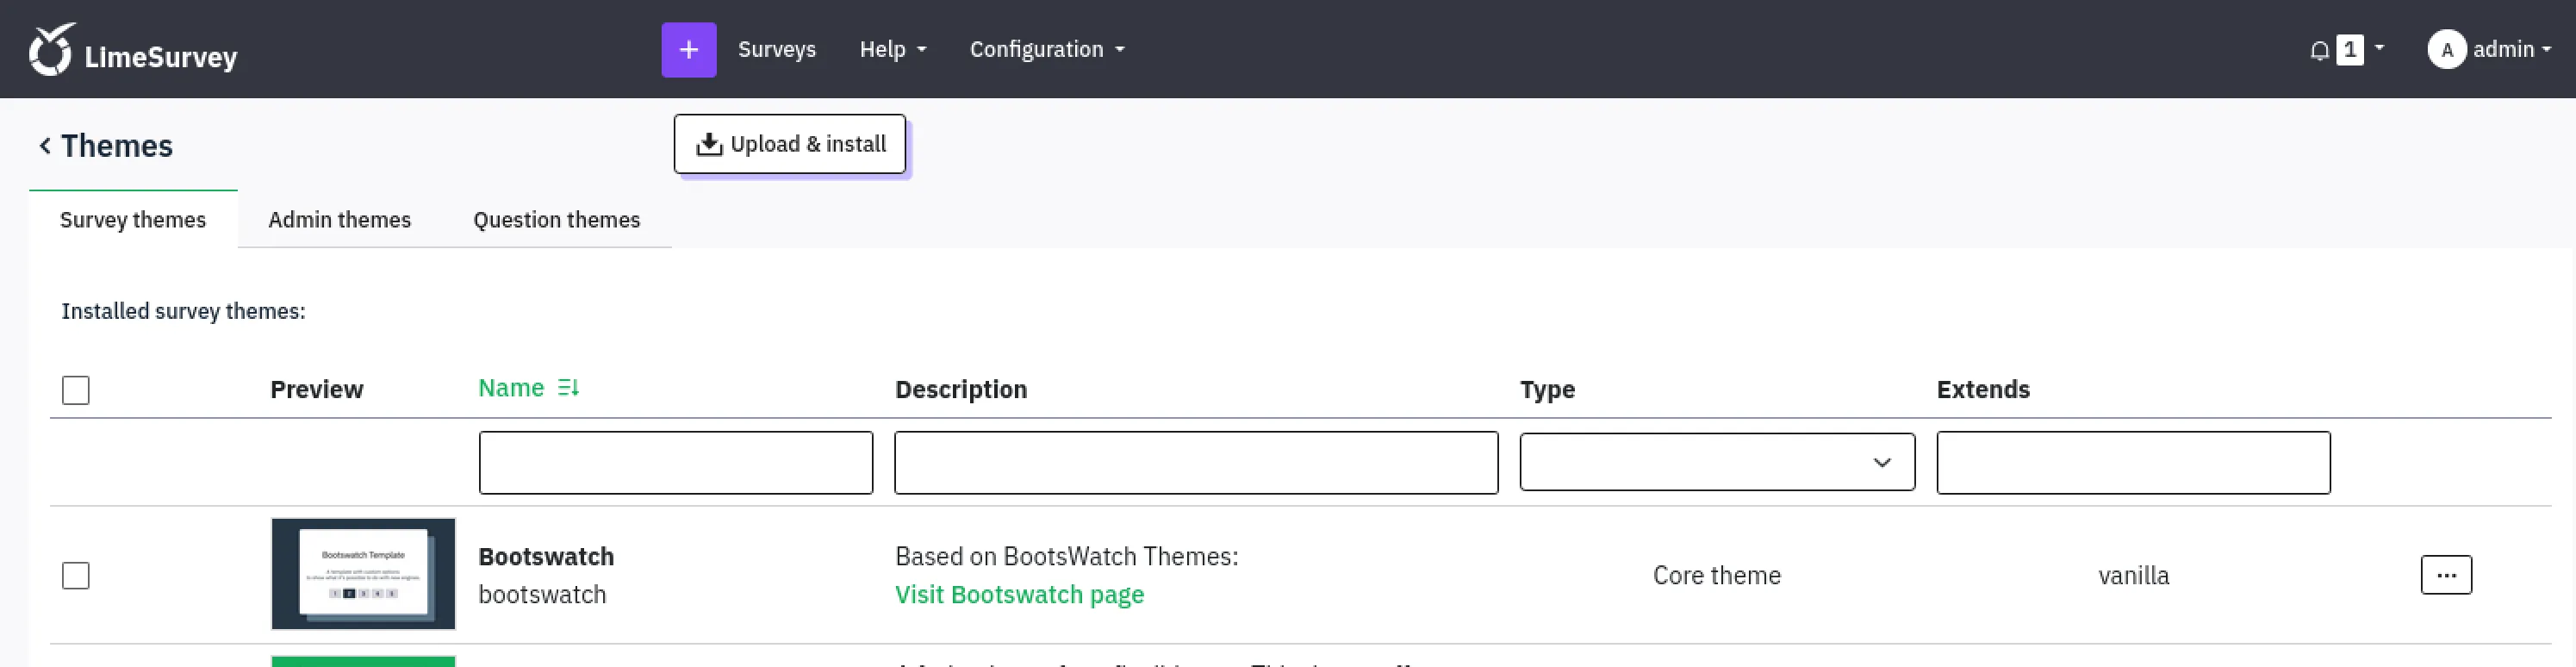The width and height of the screenshot is (2576, 667).
Task: Click the vanilla extends cell
Action: click(2133, 576)
